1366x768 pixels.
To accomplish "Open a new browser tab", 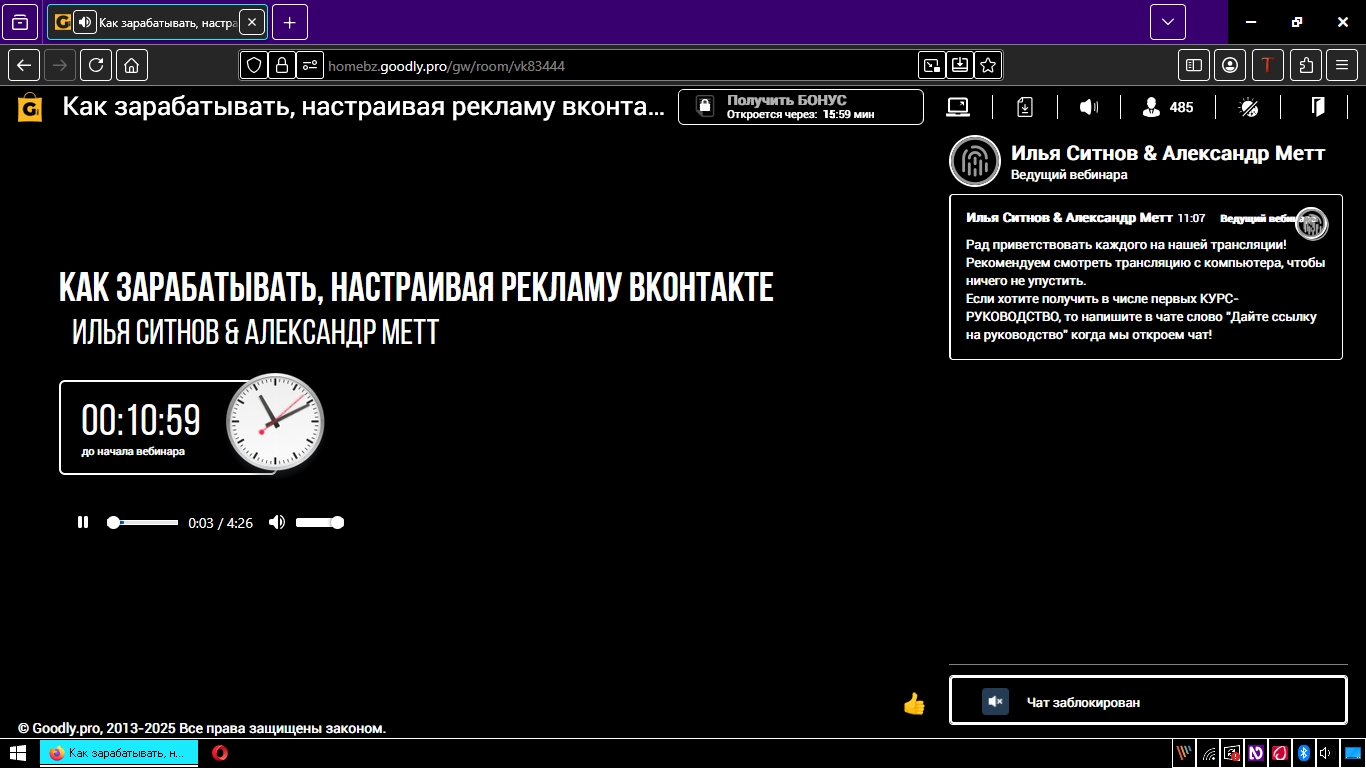I will click(290, 22).
